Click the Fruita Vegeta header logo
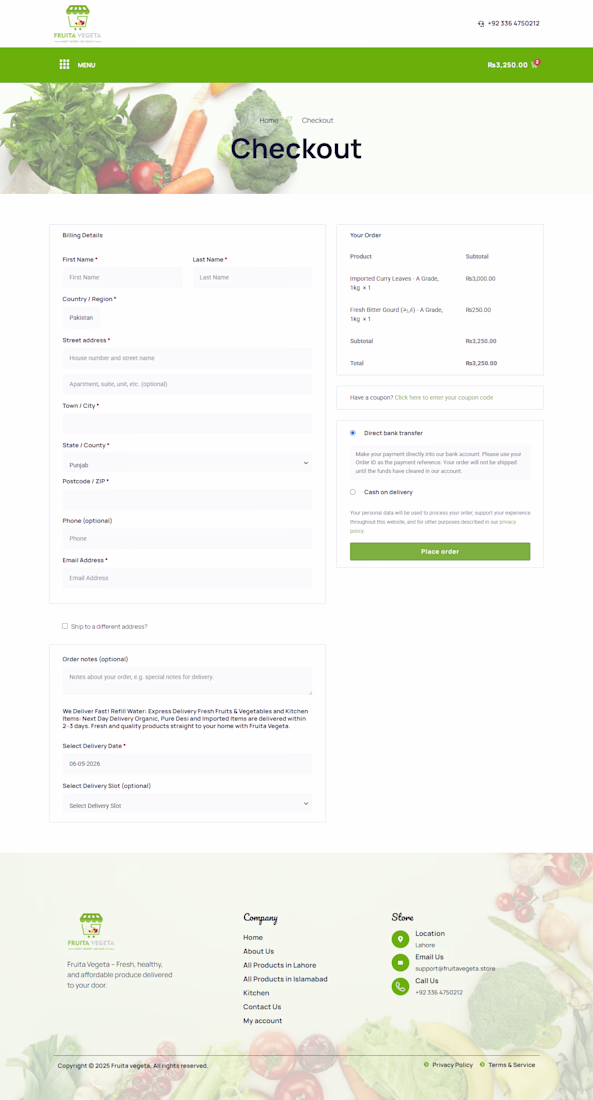Viewport: 593px width, 1100px height. 78,25
